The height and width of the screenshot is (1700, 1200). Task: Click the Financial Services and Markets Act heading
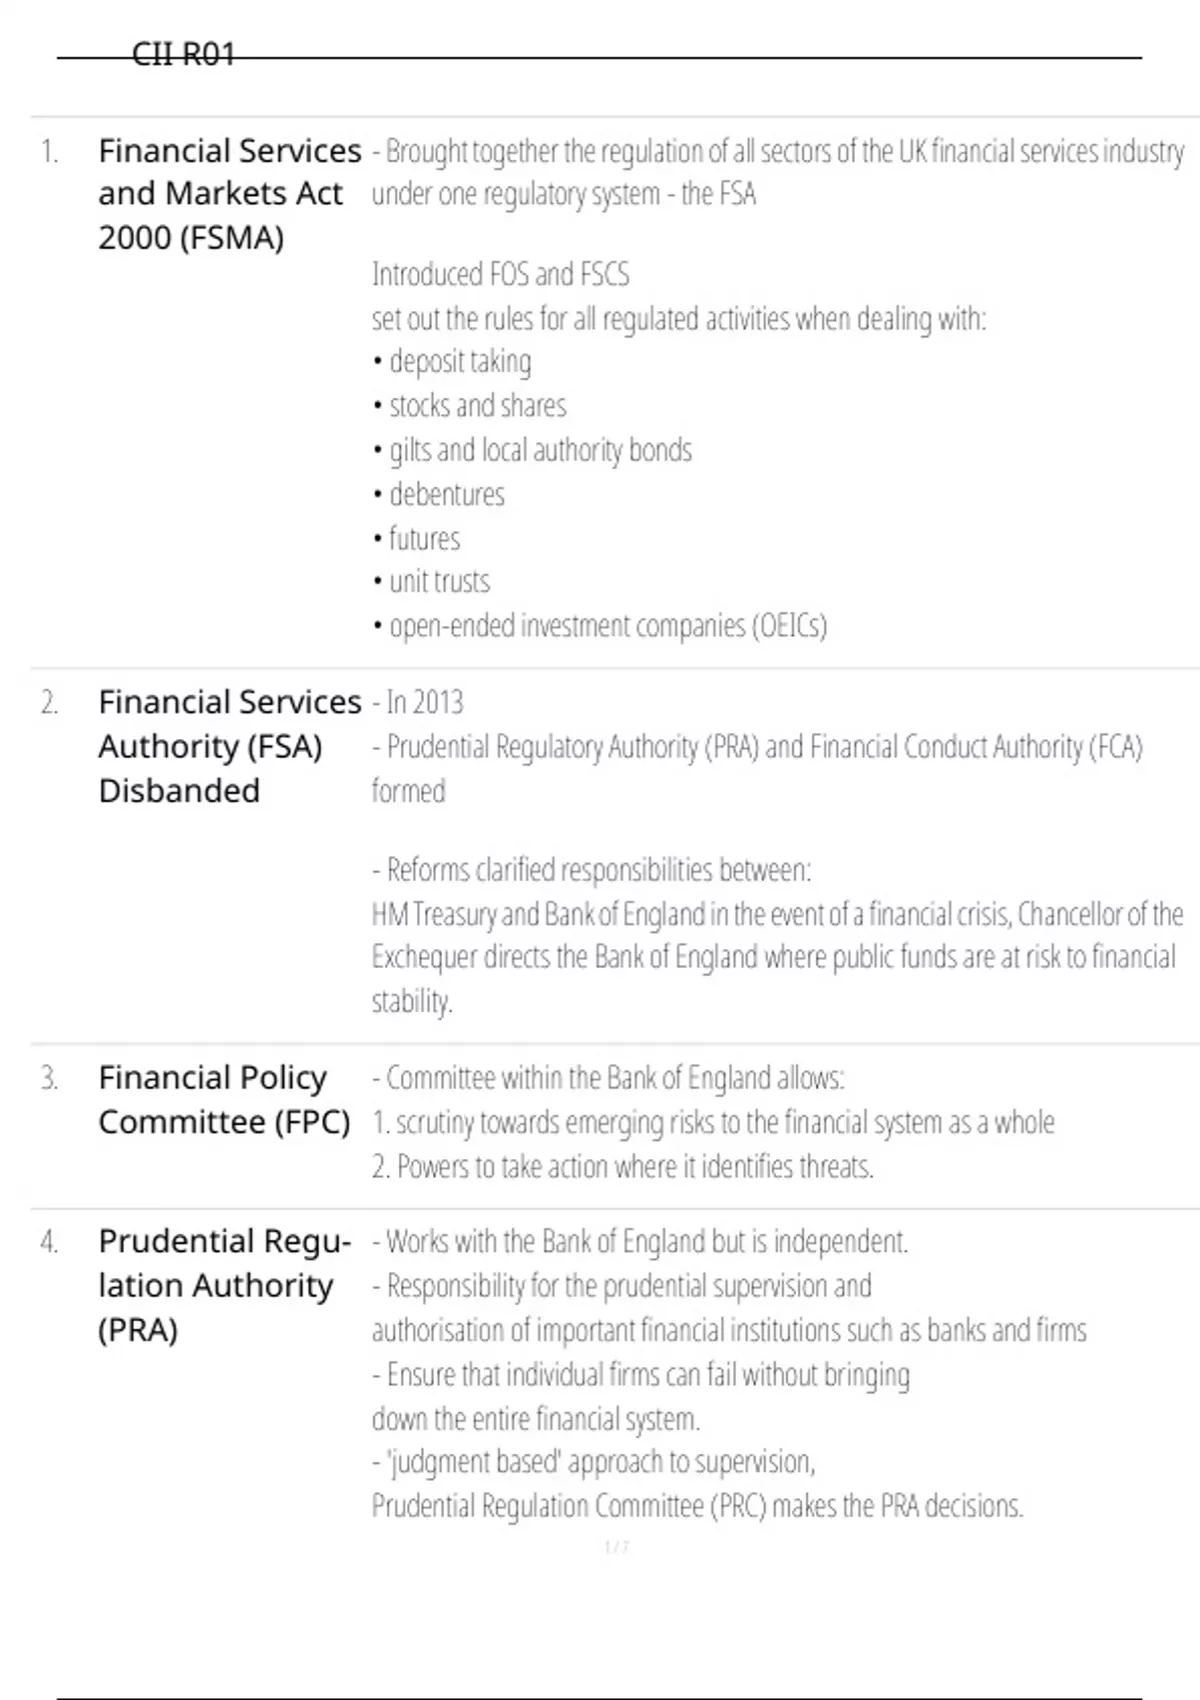229,194
